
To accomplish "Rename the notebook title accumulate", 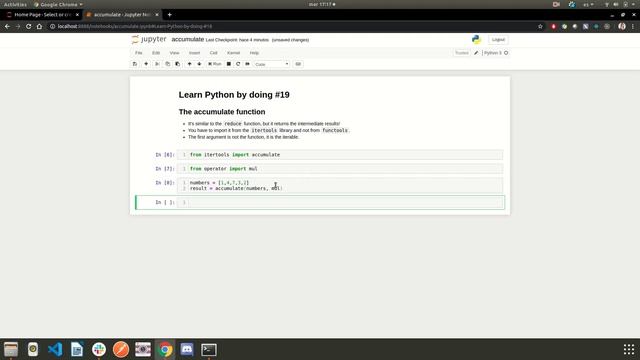I will [x=188, y=39].
